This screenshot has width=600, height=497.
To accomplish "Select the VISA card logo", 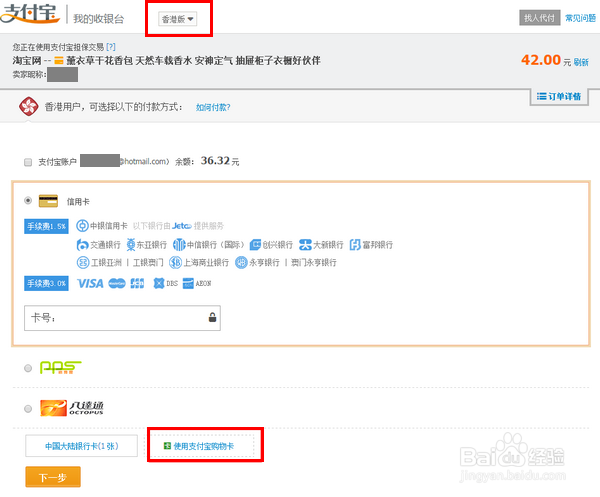I will (x=90, y=284).
